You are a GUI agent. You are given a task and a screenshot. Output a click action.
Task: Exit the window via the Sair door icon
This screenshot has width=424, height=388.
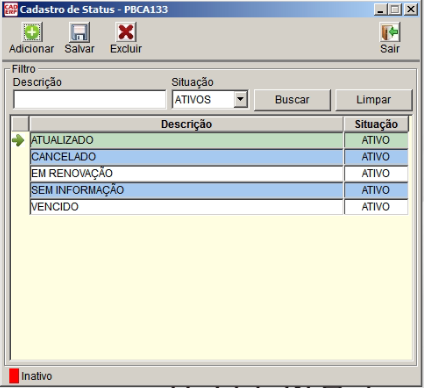tap(390, 32)
